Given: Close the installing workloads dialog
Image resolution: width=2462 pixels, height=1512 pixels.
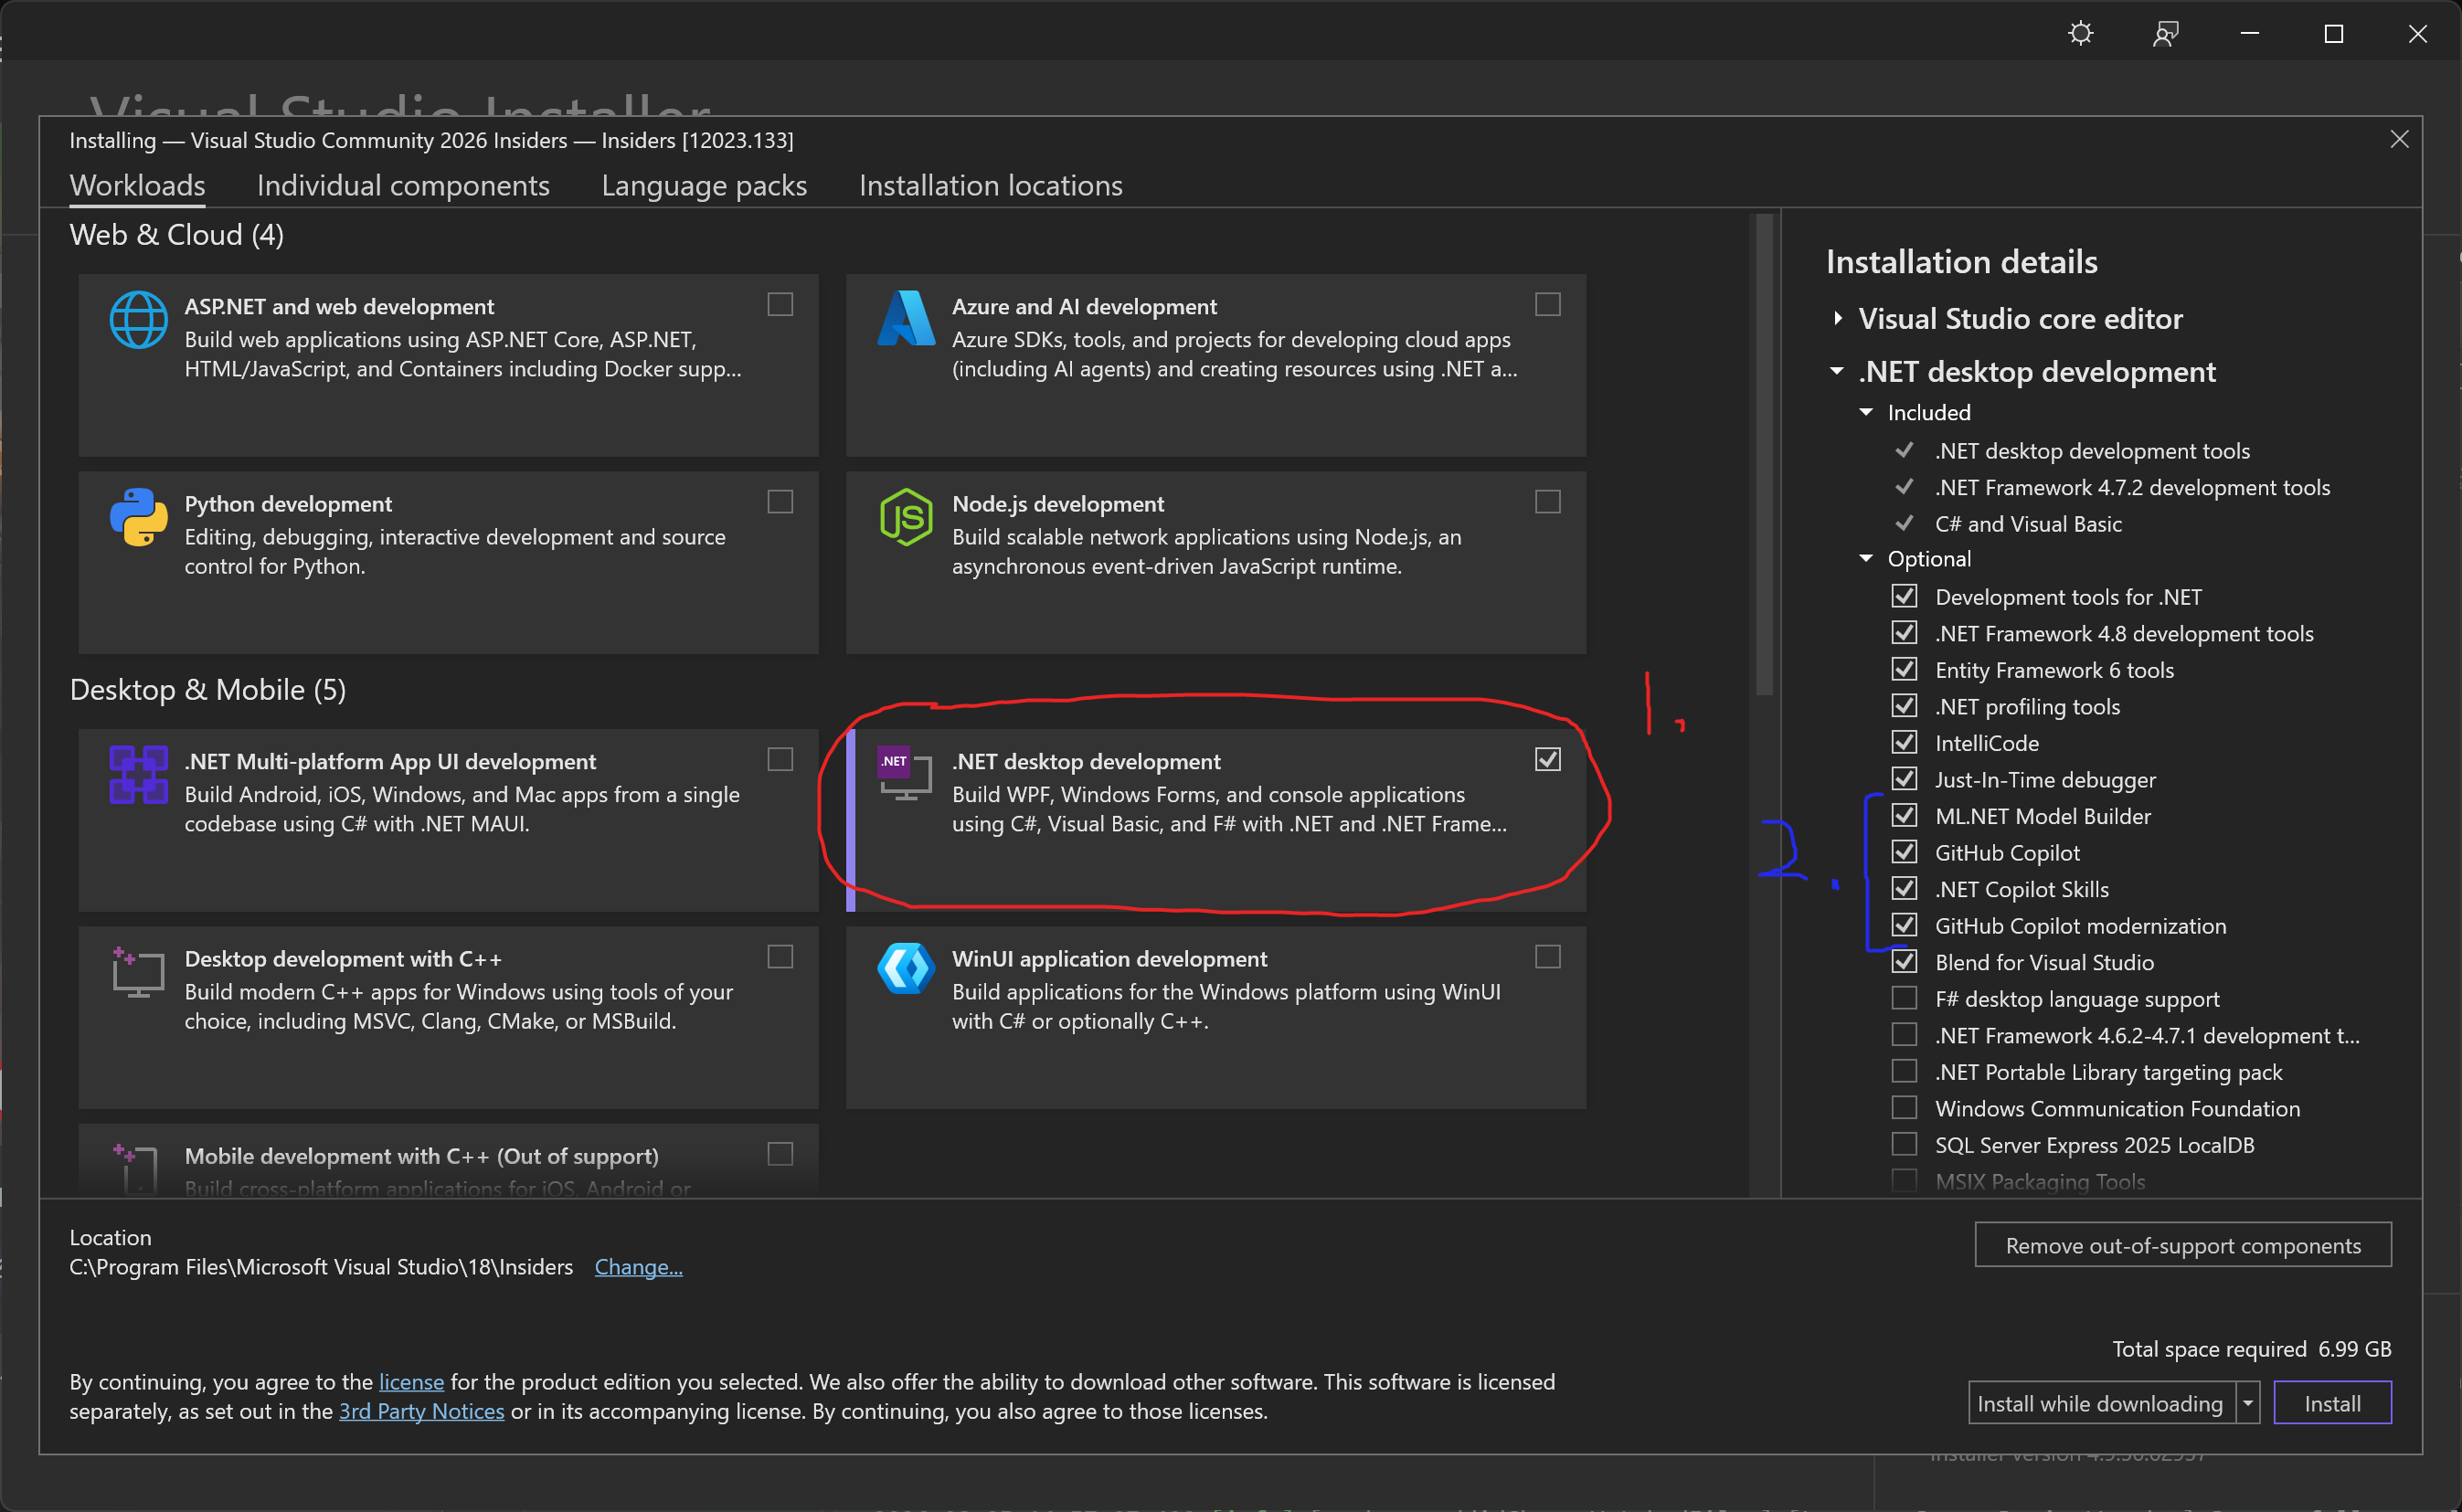Looking at the screenshot, I should pyautogui.click(x=2399, y=139).
